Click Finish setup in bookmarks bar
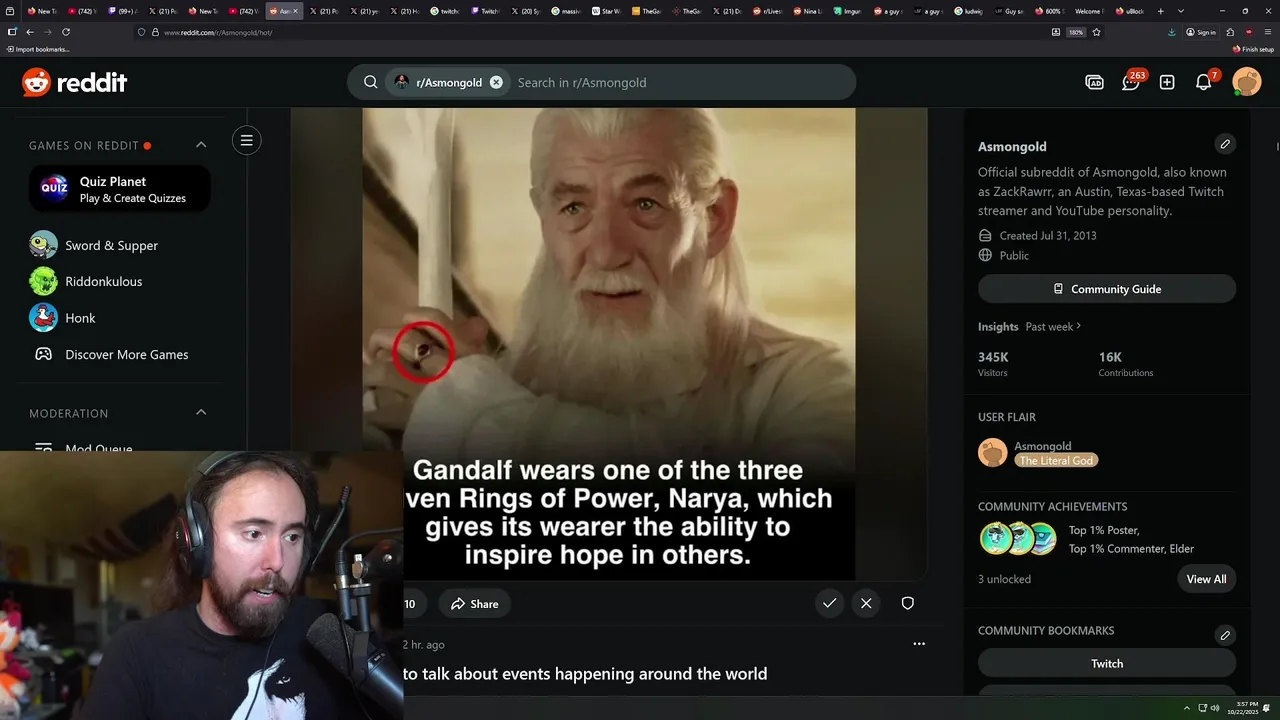 [1254, 49]
